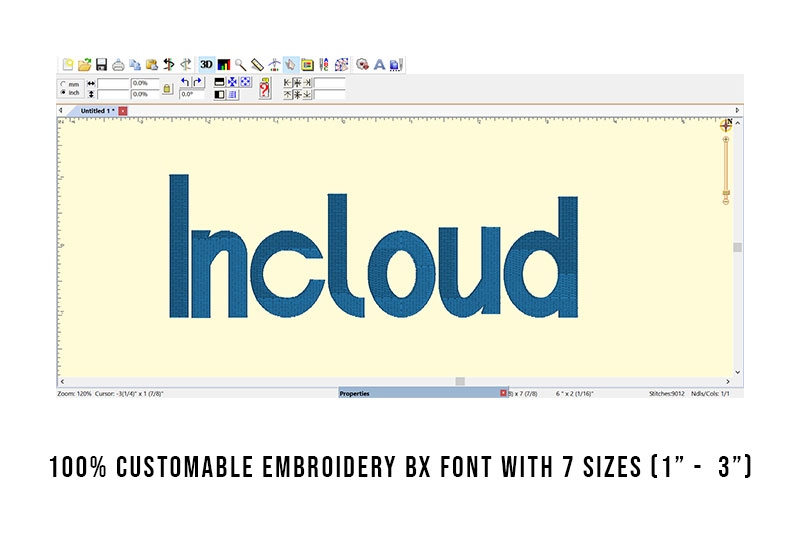Click the height size input field

click(x=113, y=94)
